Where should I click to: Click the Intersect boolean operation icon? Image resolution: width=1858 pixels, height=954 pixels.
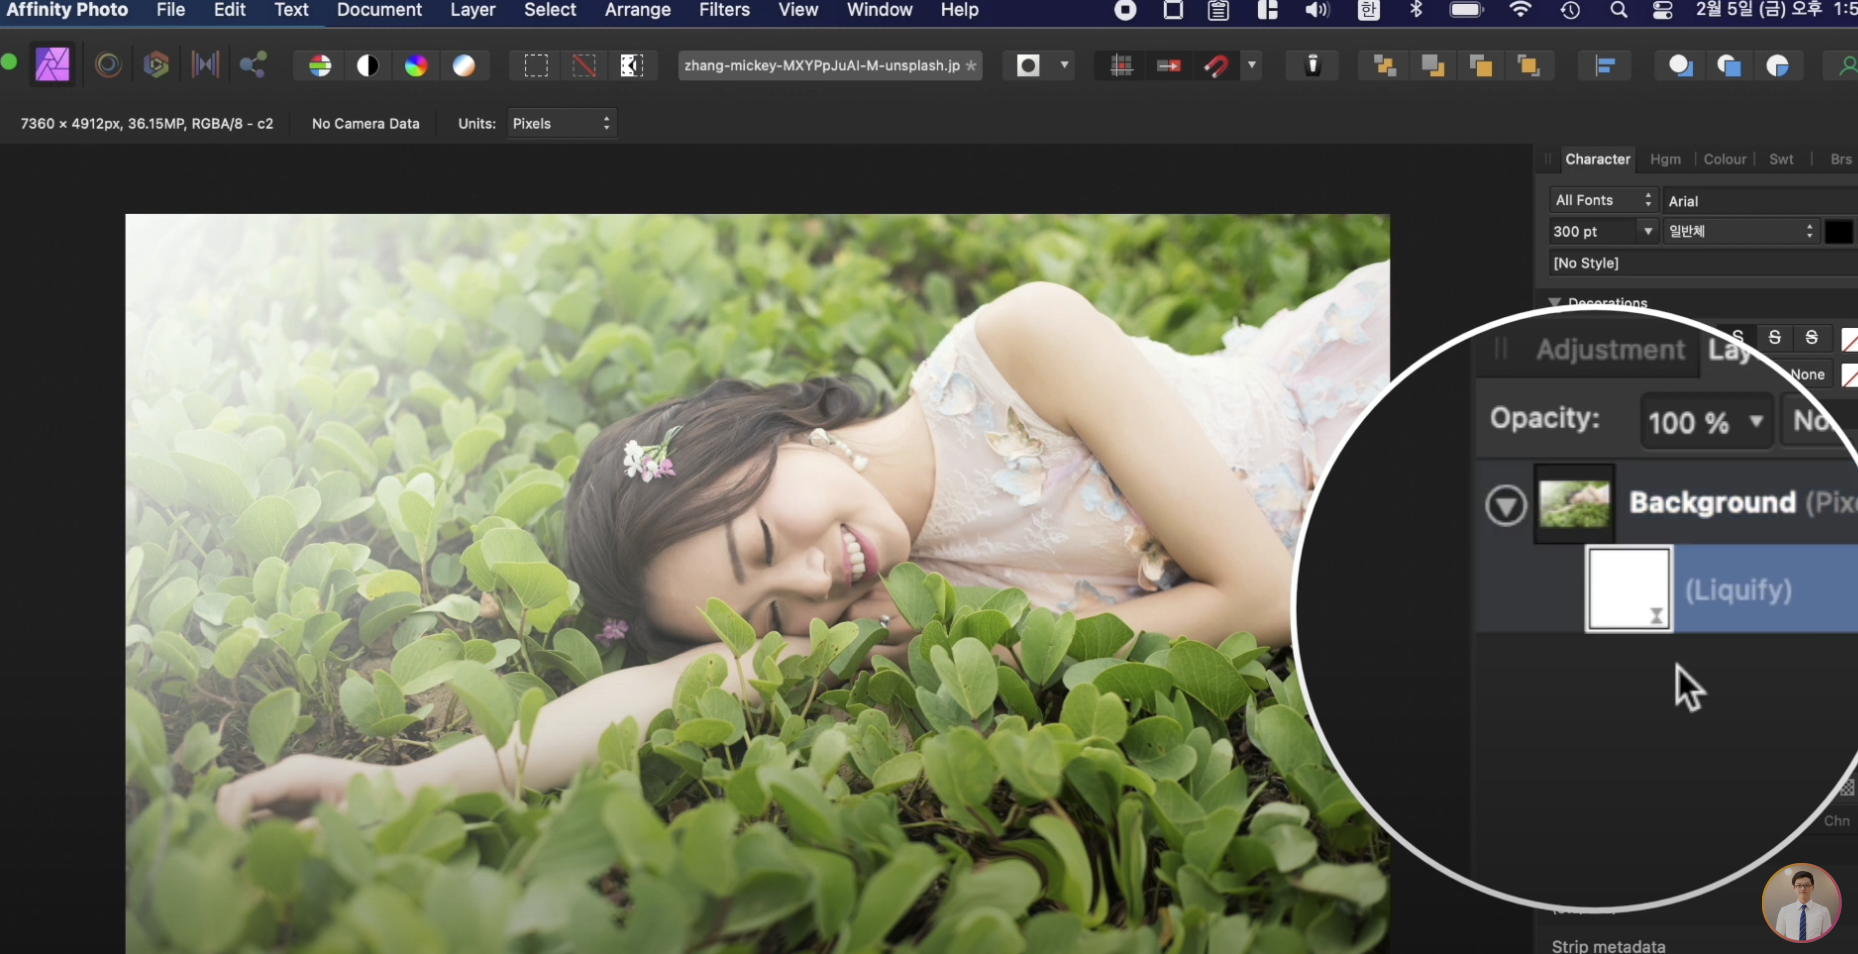(x=1777, y=66)
